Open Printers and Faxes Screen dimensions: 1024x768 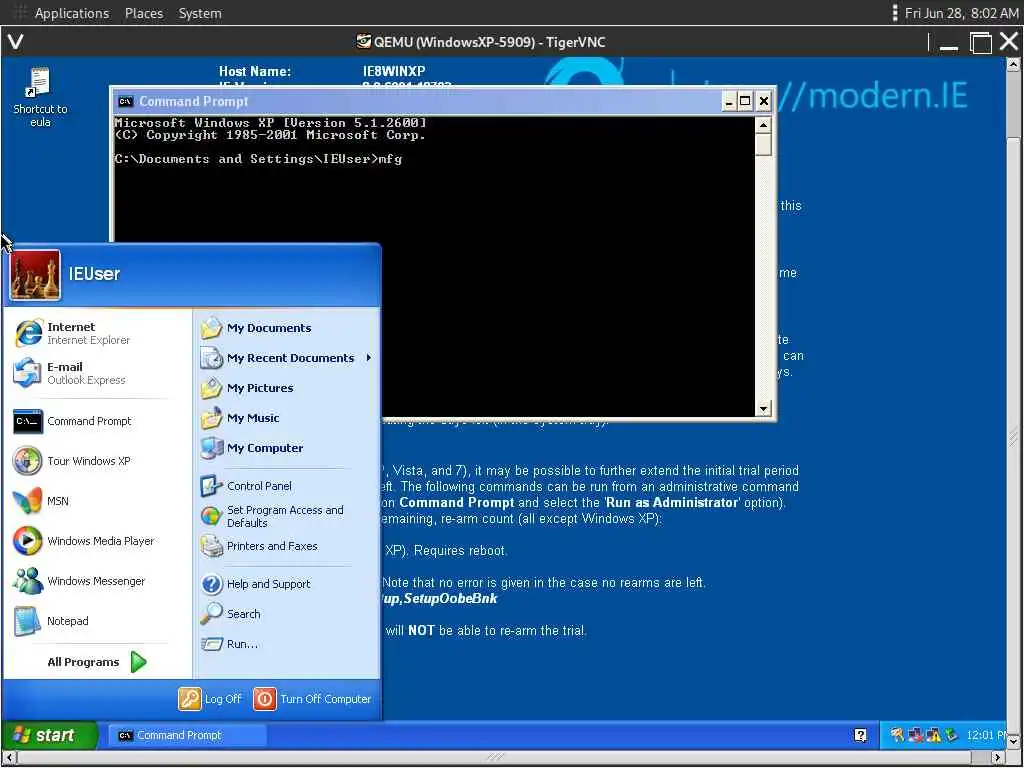(x=259, y=546)
